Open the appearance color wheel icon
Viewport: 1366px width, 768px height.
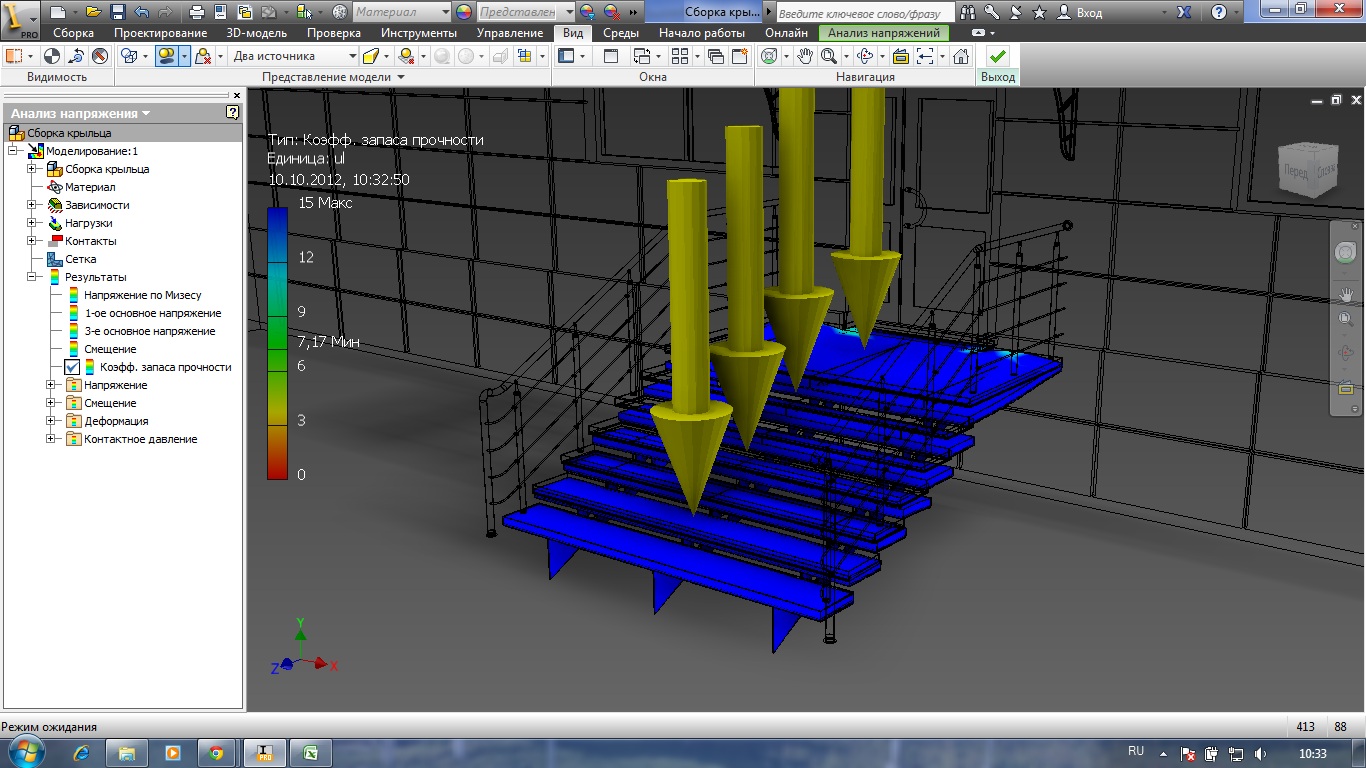pos(463,12)
